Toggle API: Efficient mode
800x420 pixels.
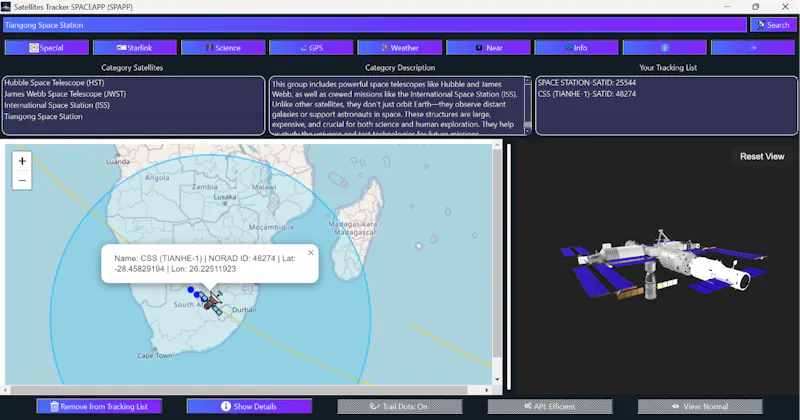pyautogui.click(x=549, y=406)
